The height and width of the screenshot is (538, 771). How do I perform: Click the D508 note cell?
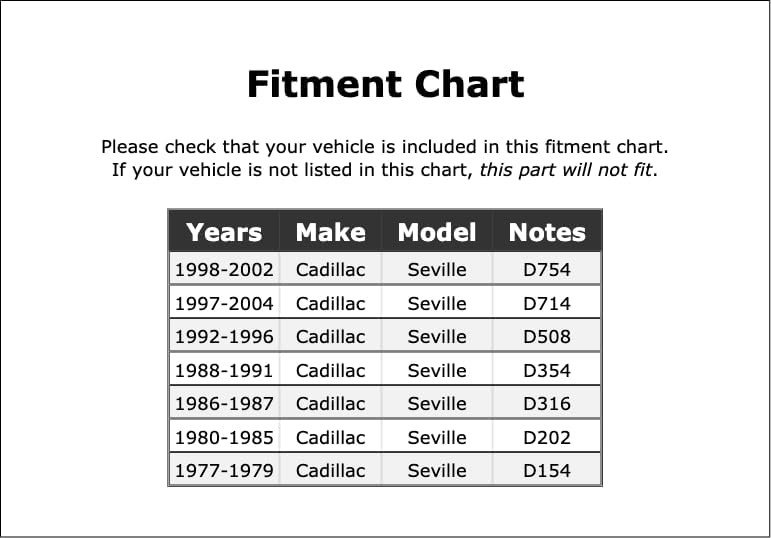tap(547, 336)
